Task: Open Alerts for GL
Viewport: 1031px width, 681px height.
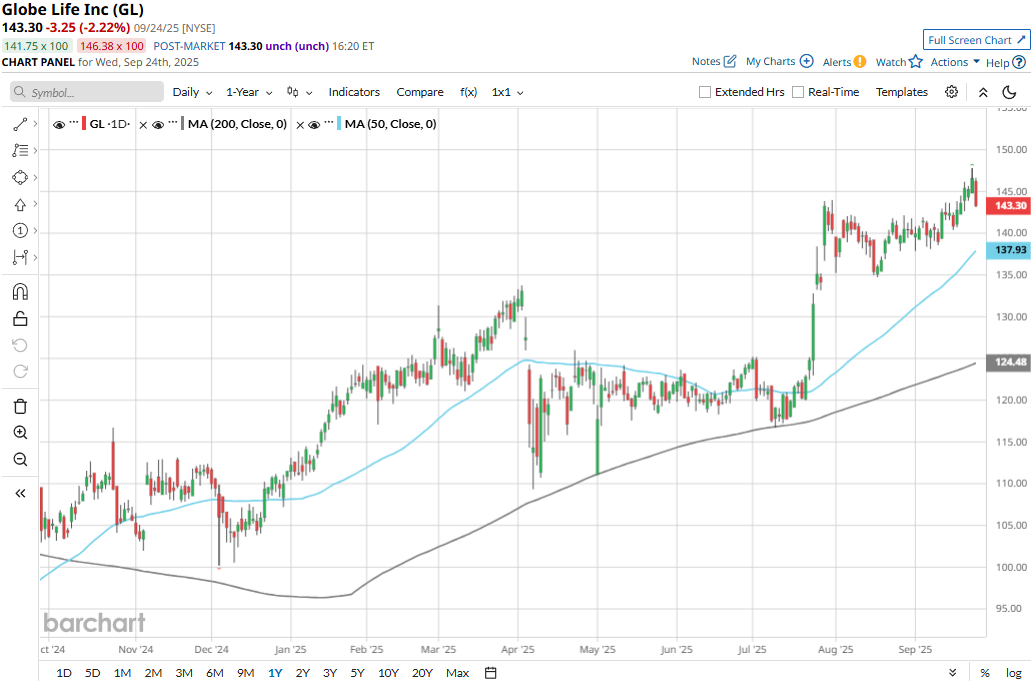Action: 844,62
